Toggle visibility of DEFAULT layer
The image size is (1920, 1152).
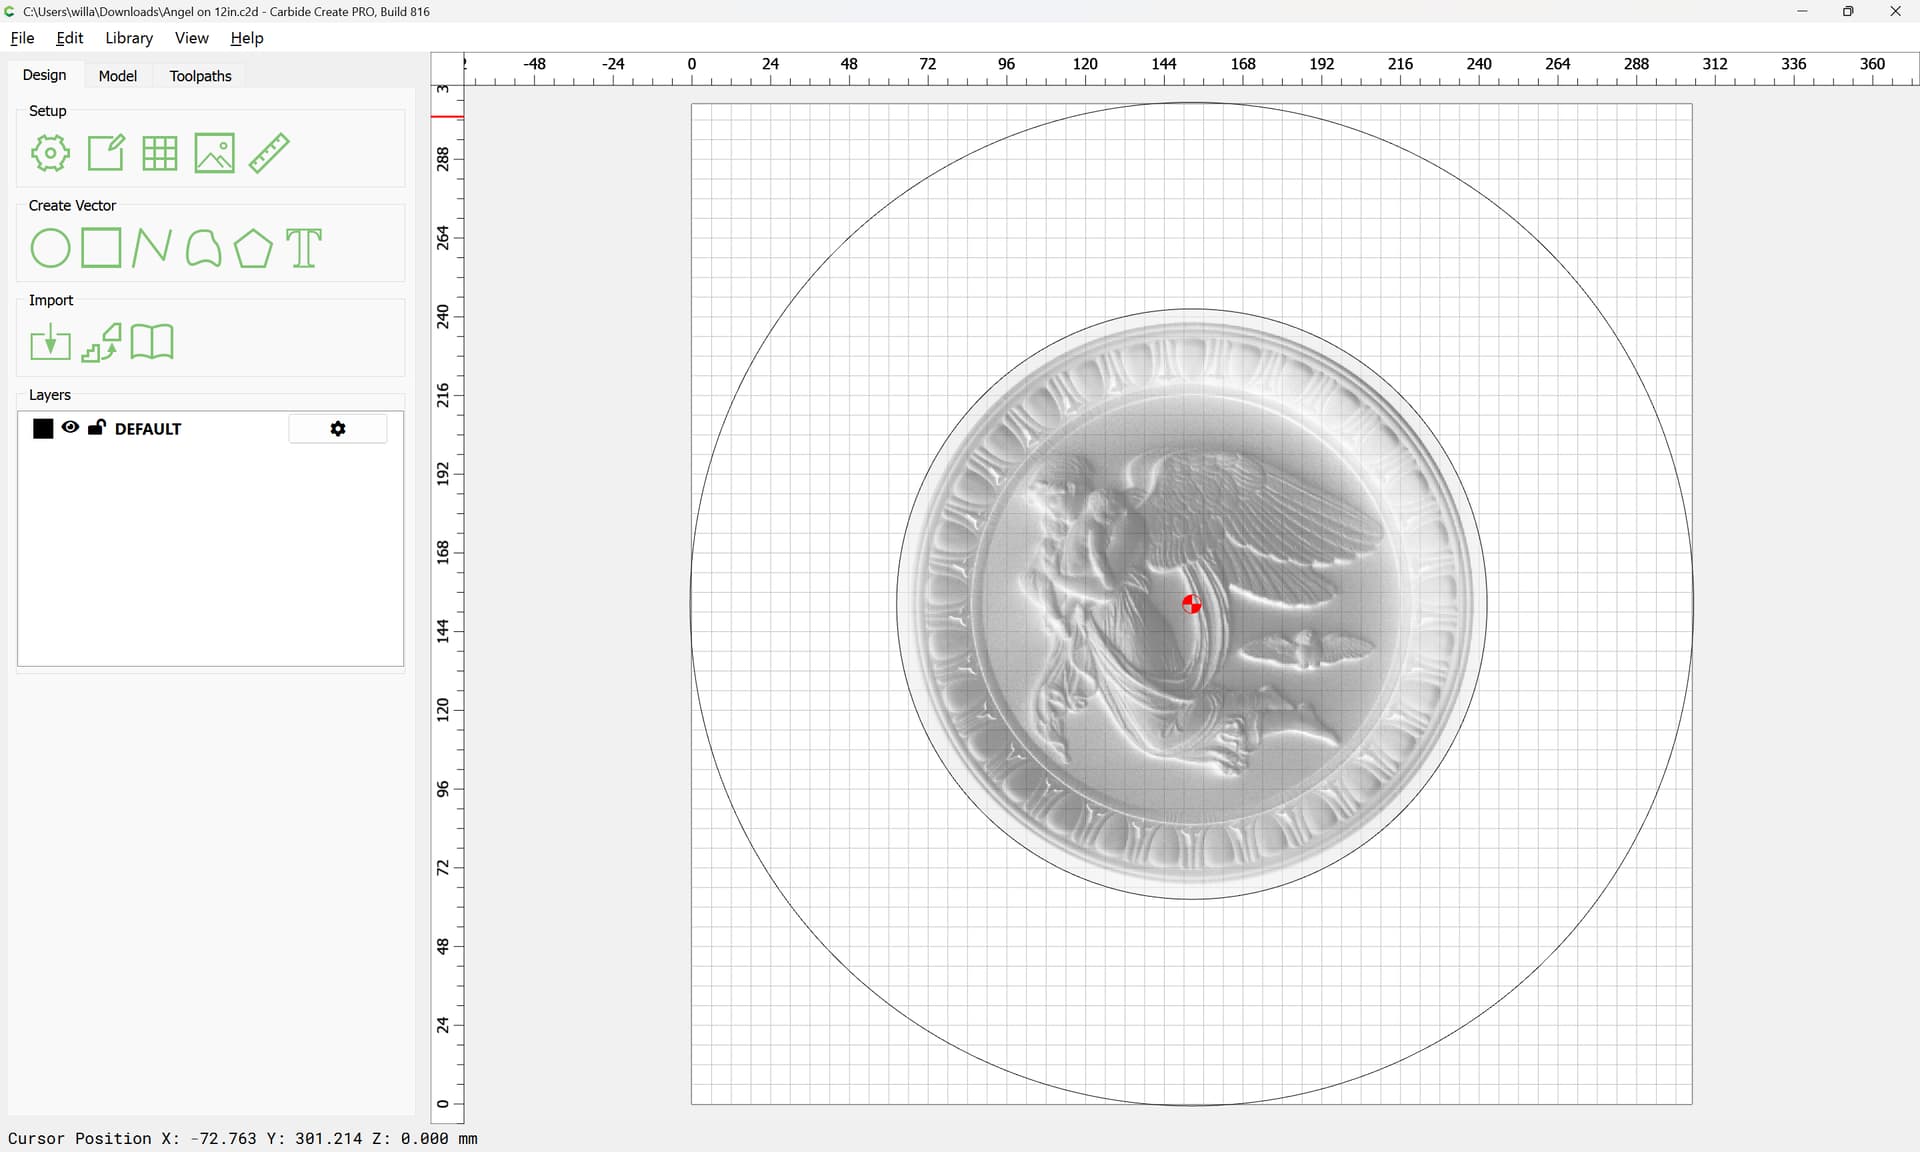(70, 427)
